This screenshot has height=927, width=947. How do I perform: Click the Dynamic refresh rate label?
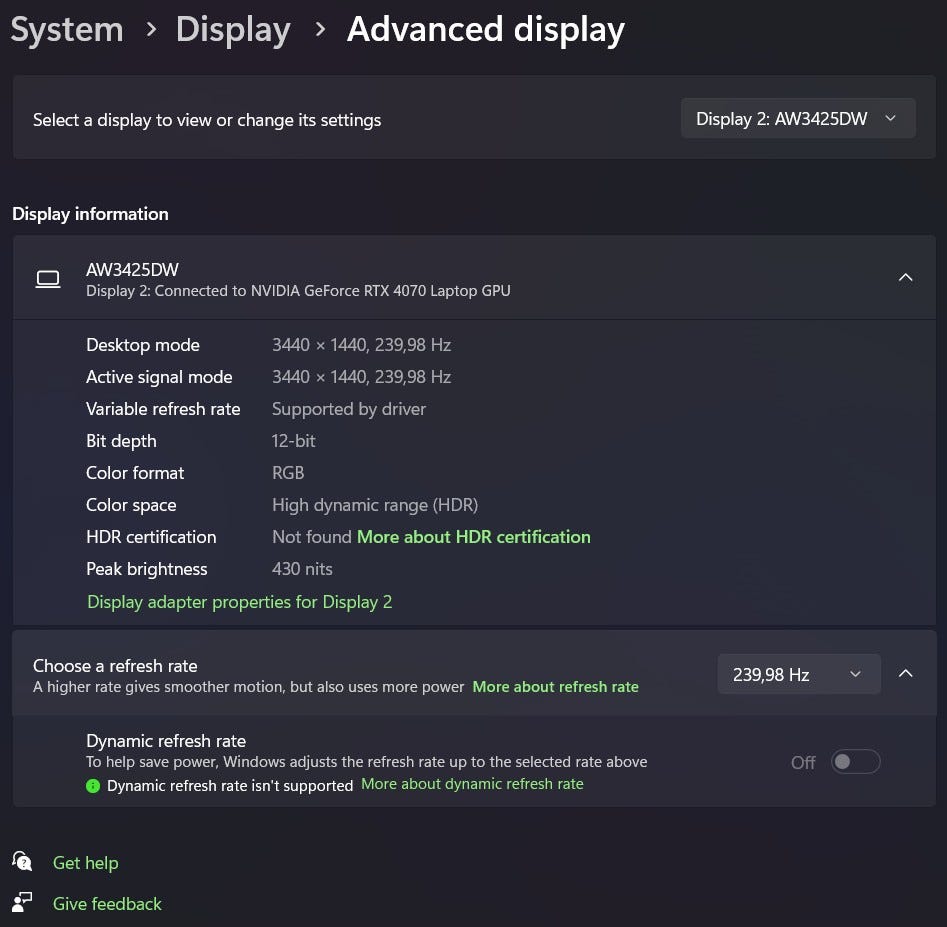coord(166,741)
